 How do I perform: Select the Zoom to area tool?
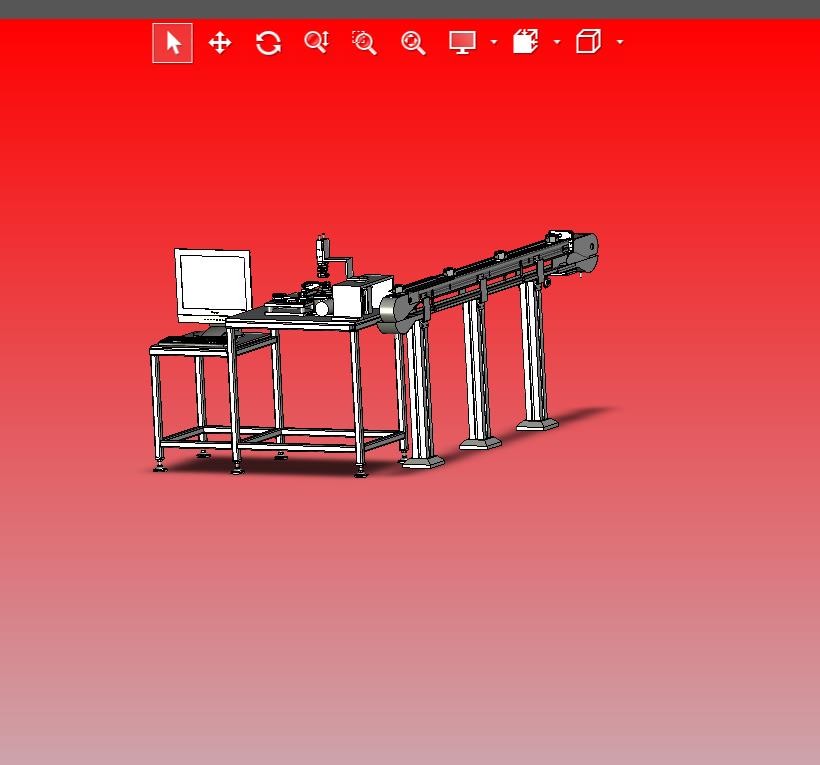click(364, 42)
